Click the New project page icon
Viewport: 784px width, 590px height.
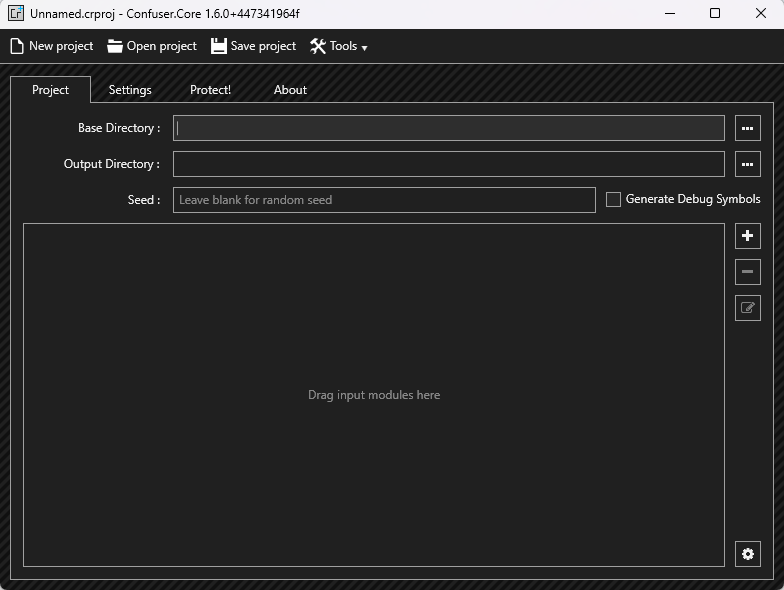click(x=17, y=46)
